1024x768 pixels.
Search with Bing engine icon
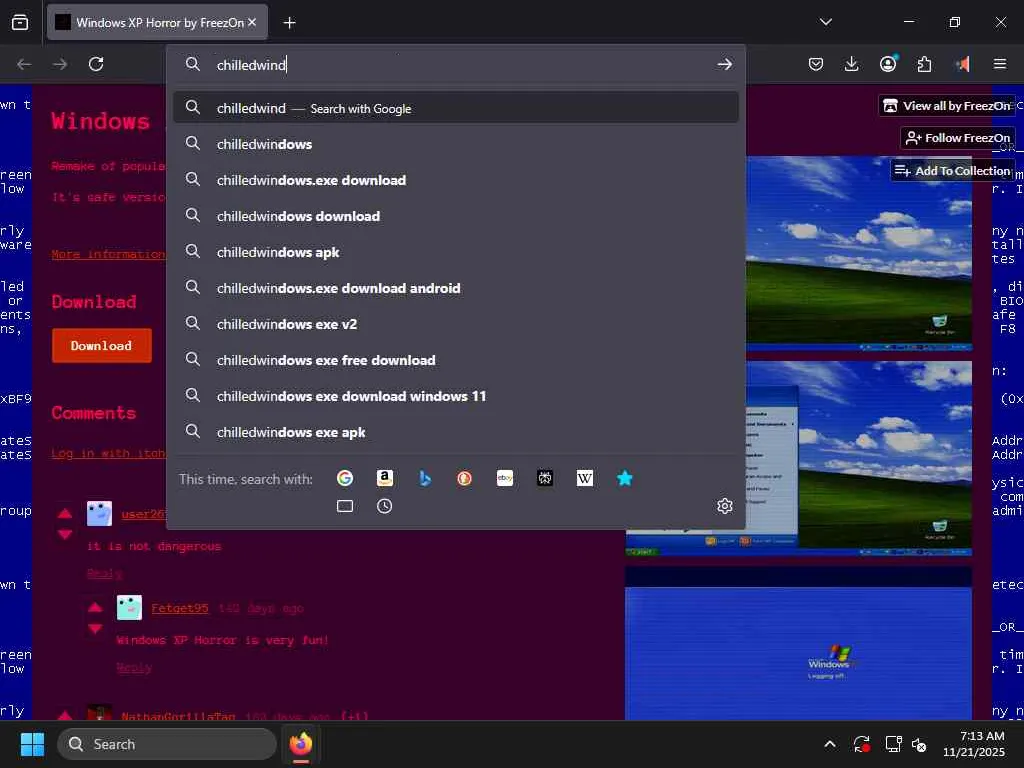[424, 478]
